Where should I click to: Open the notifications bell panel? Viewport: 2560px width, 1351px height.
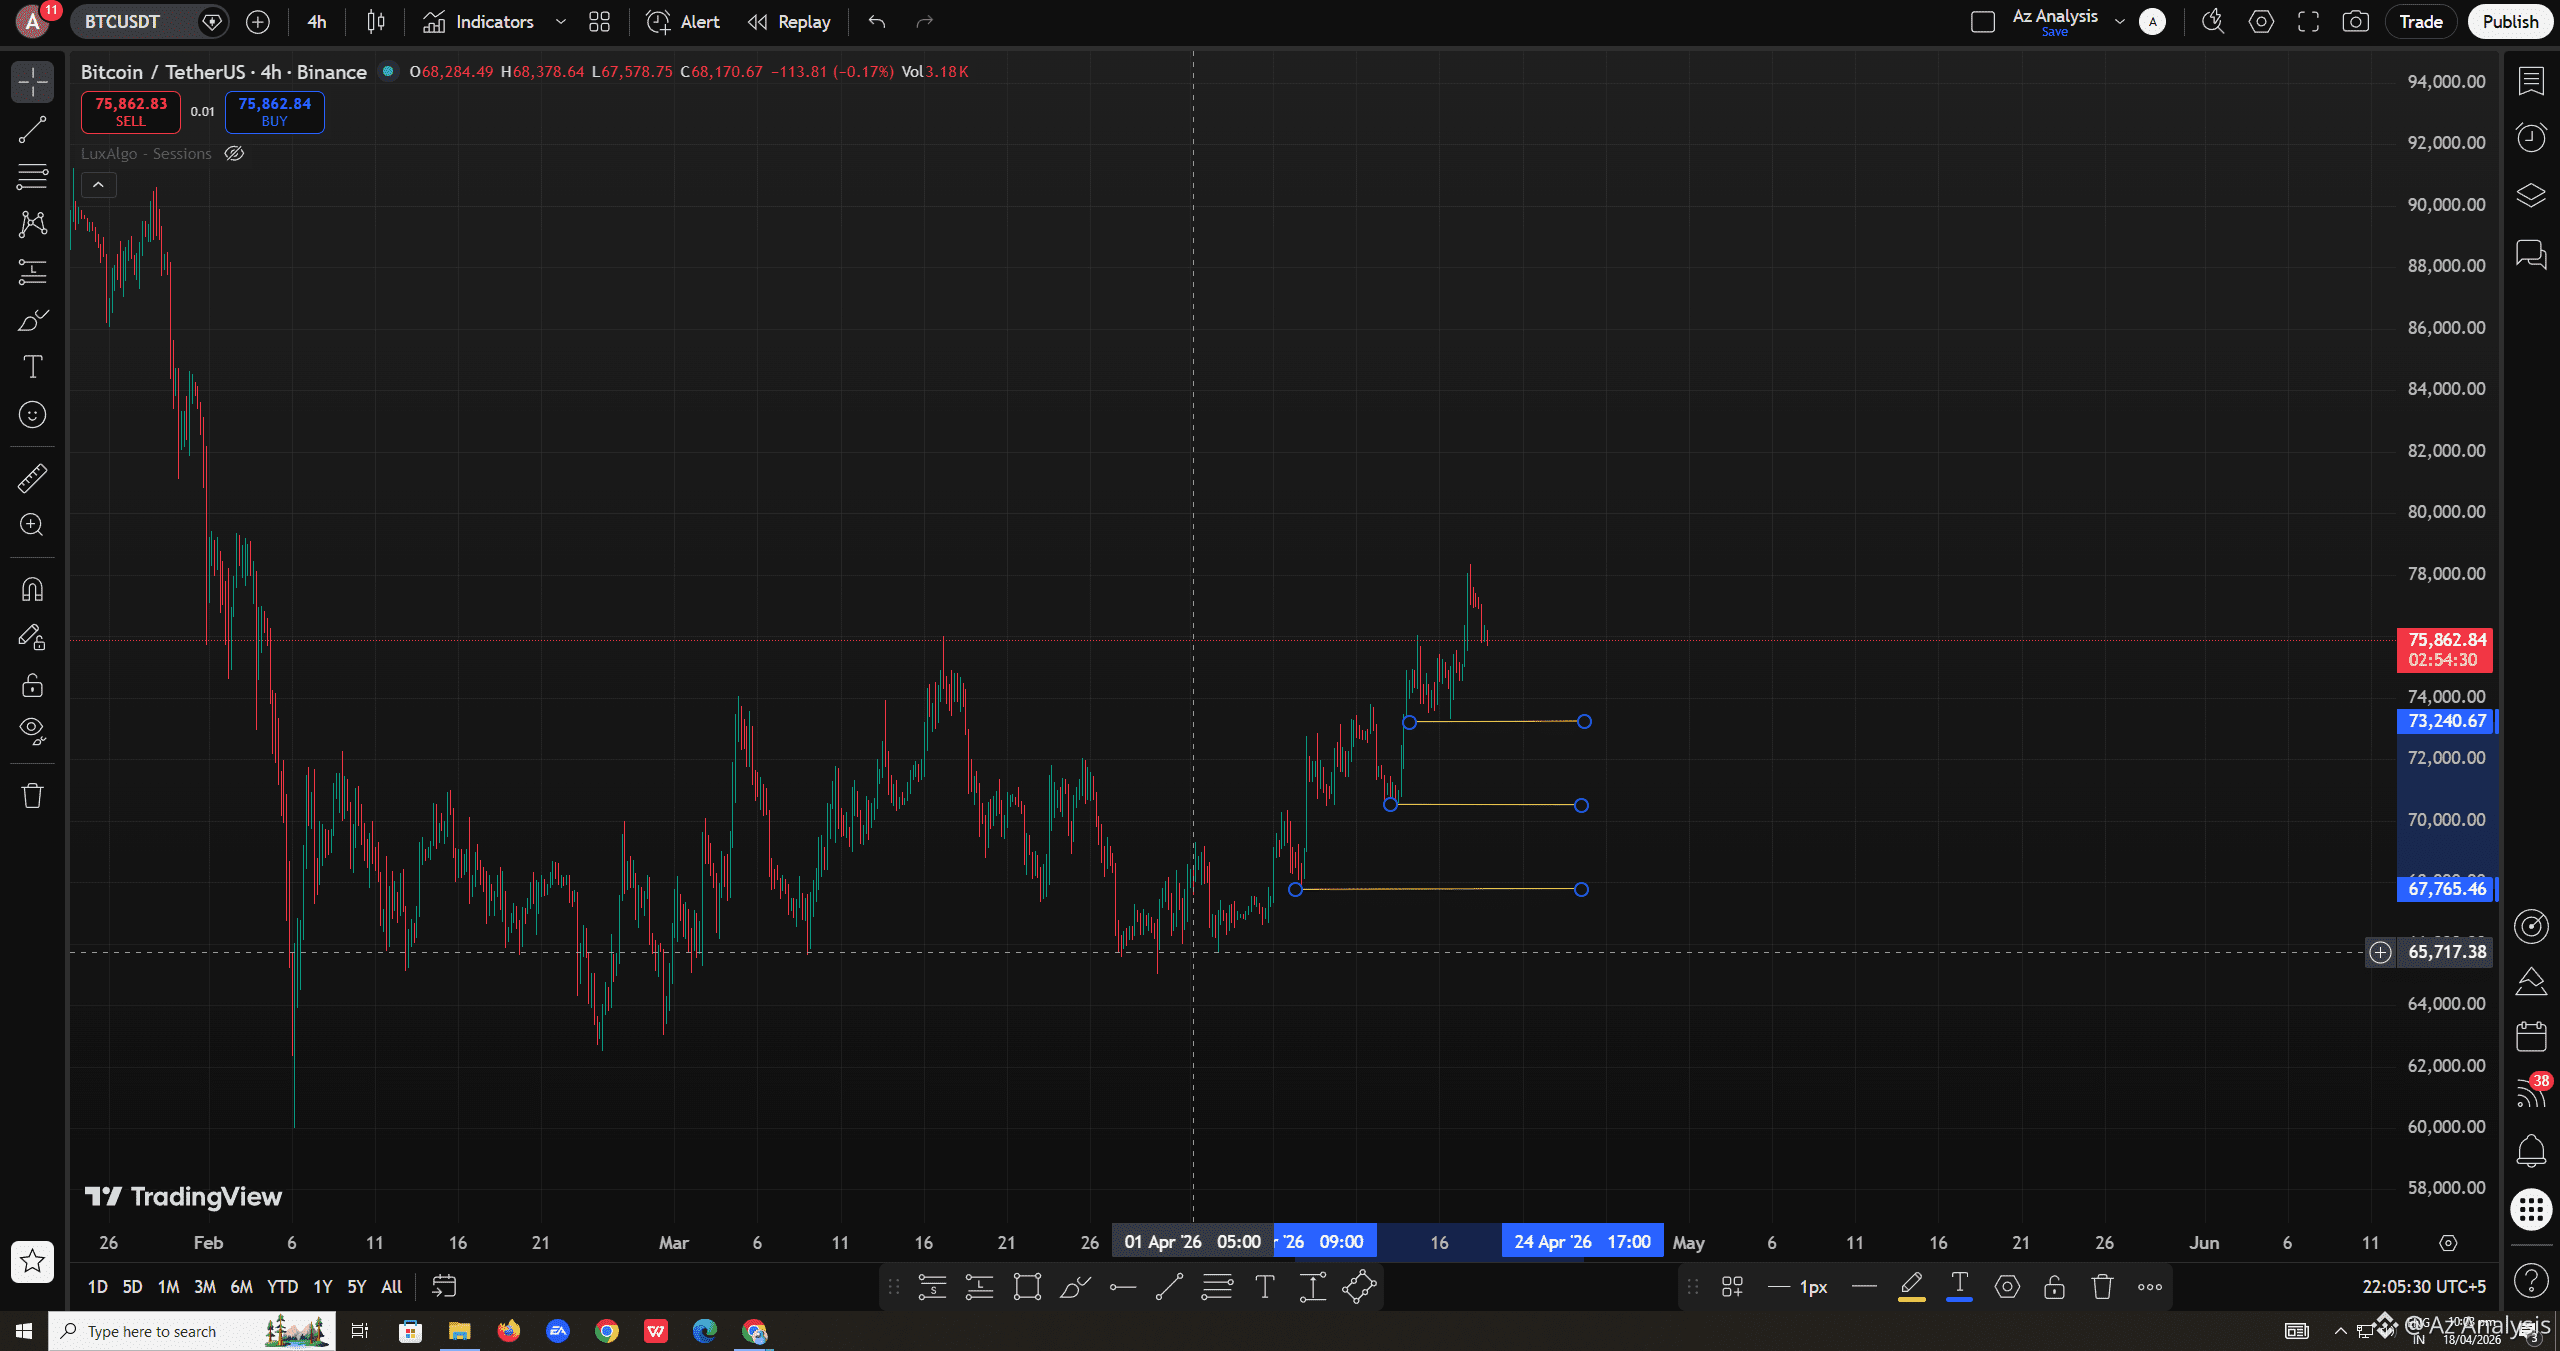click(x=2531, y=1151)
